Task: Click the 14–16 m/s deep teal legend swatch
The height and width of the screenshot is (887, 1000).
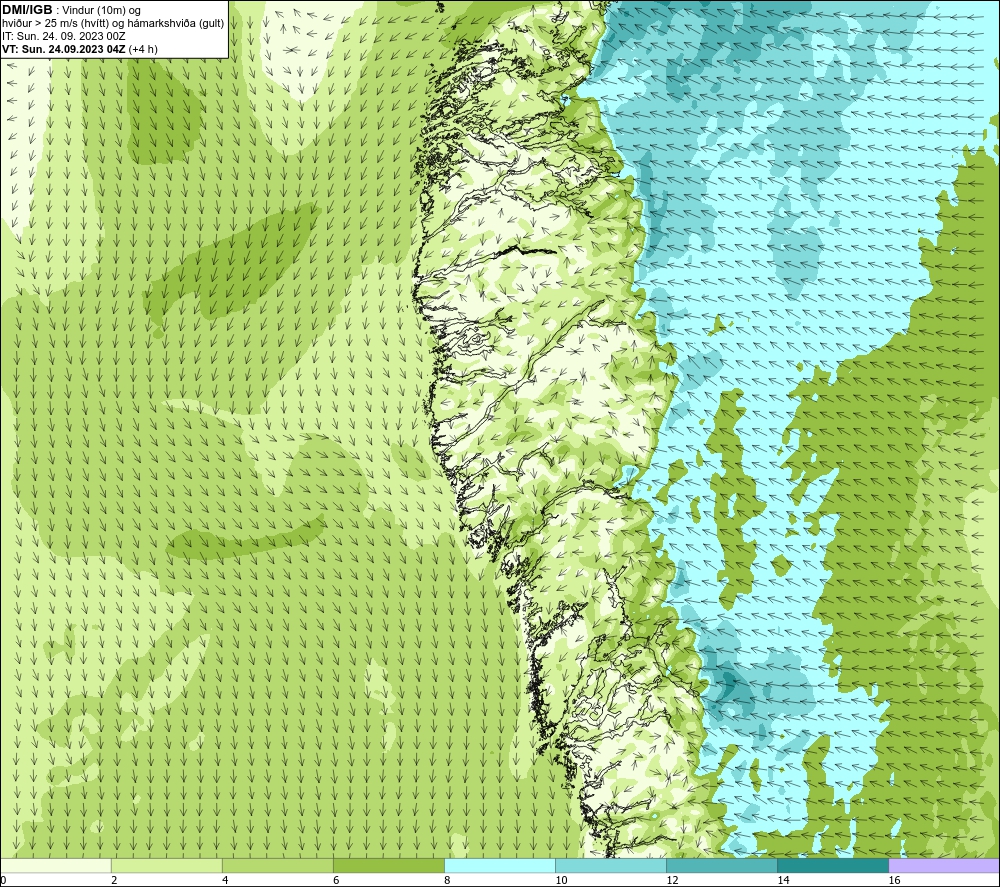Action: tap(832, 865)
